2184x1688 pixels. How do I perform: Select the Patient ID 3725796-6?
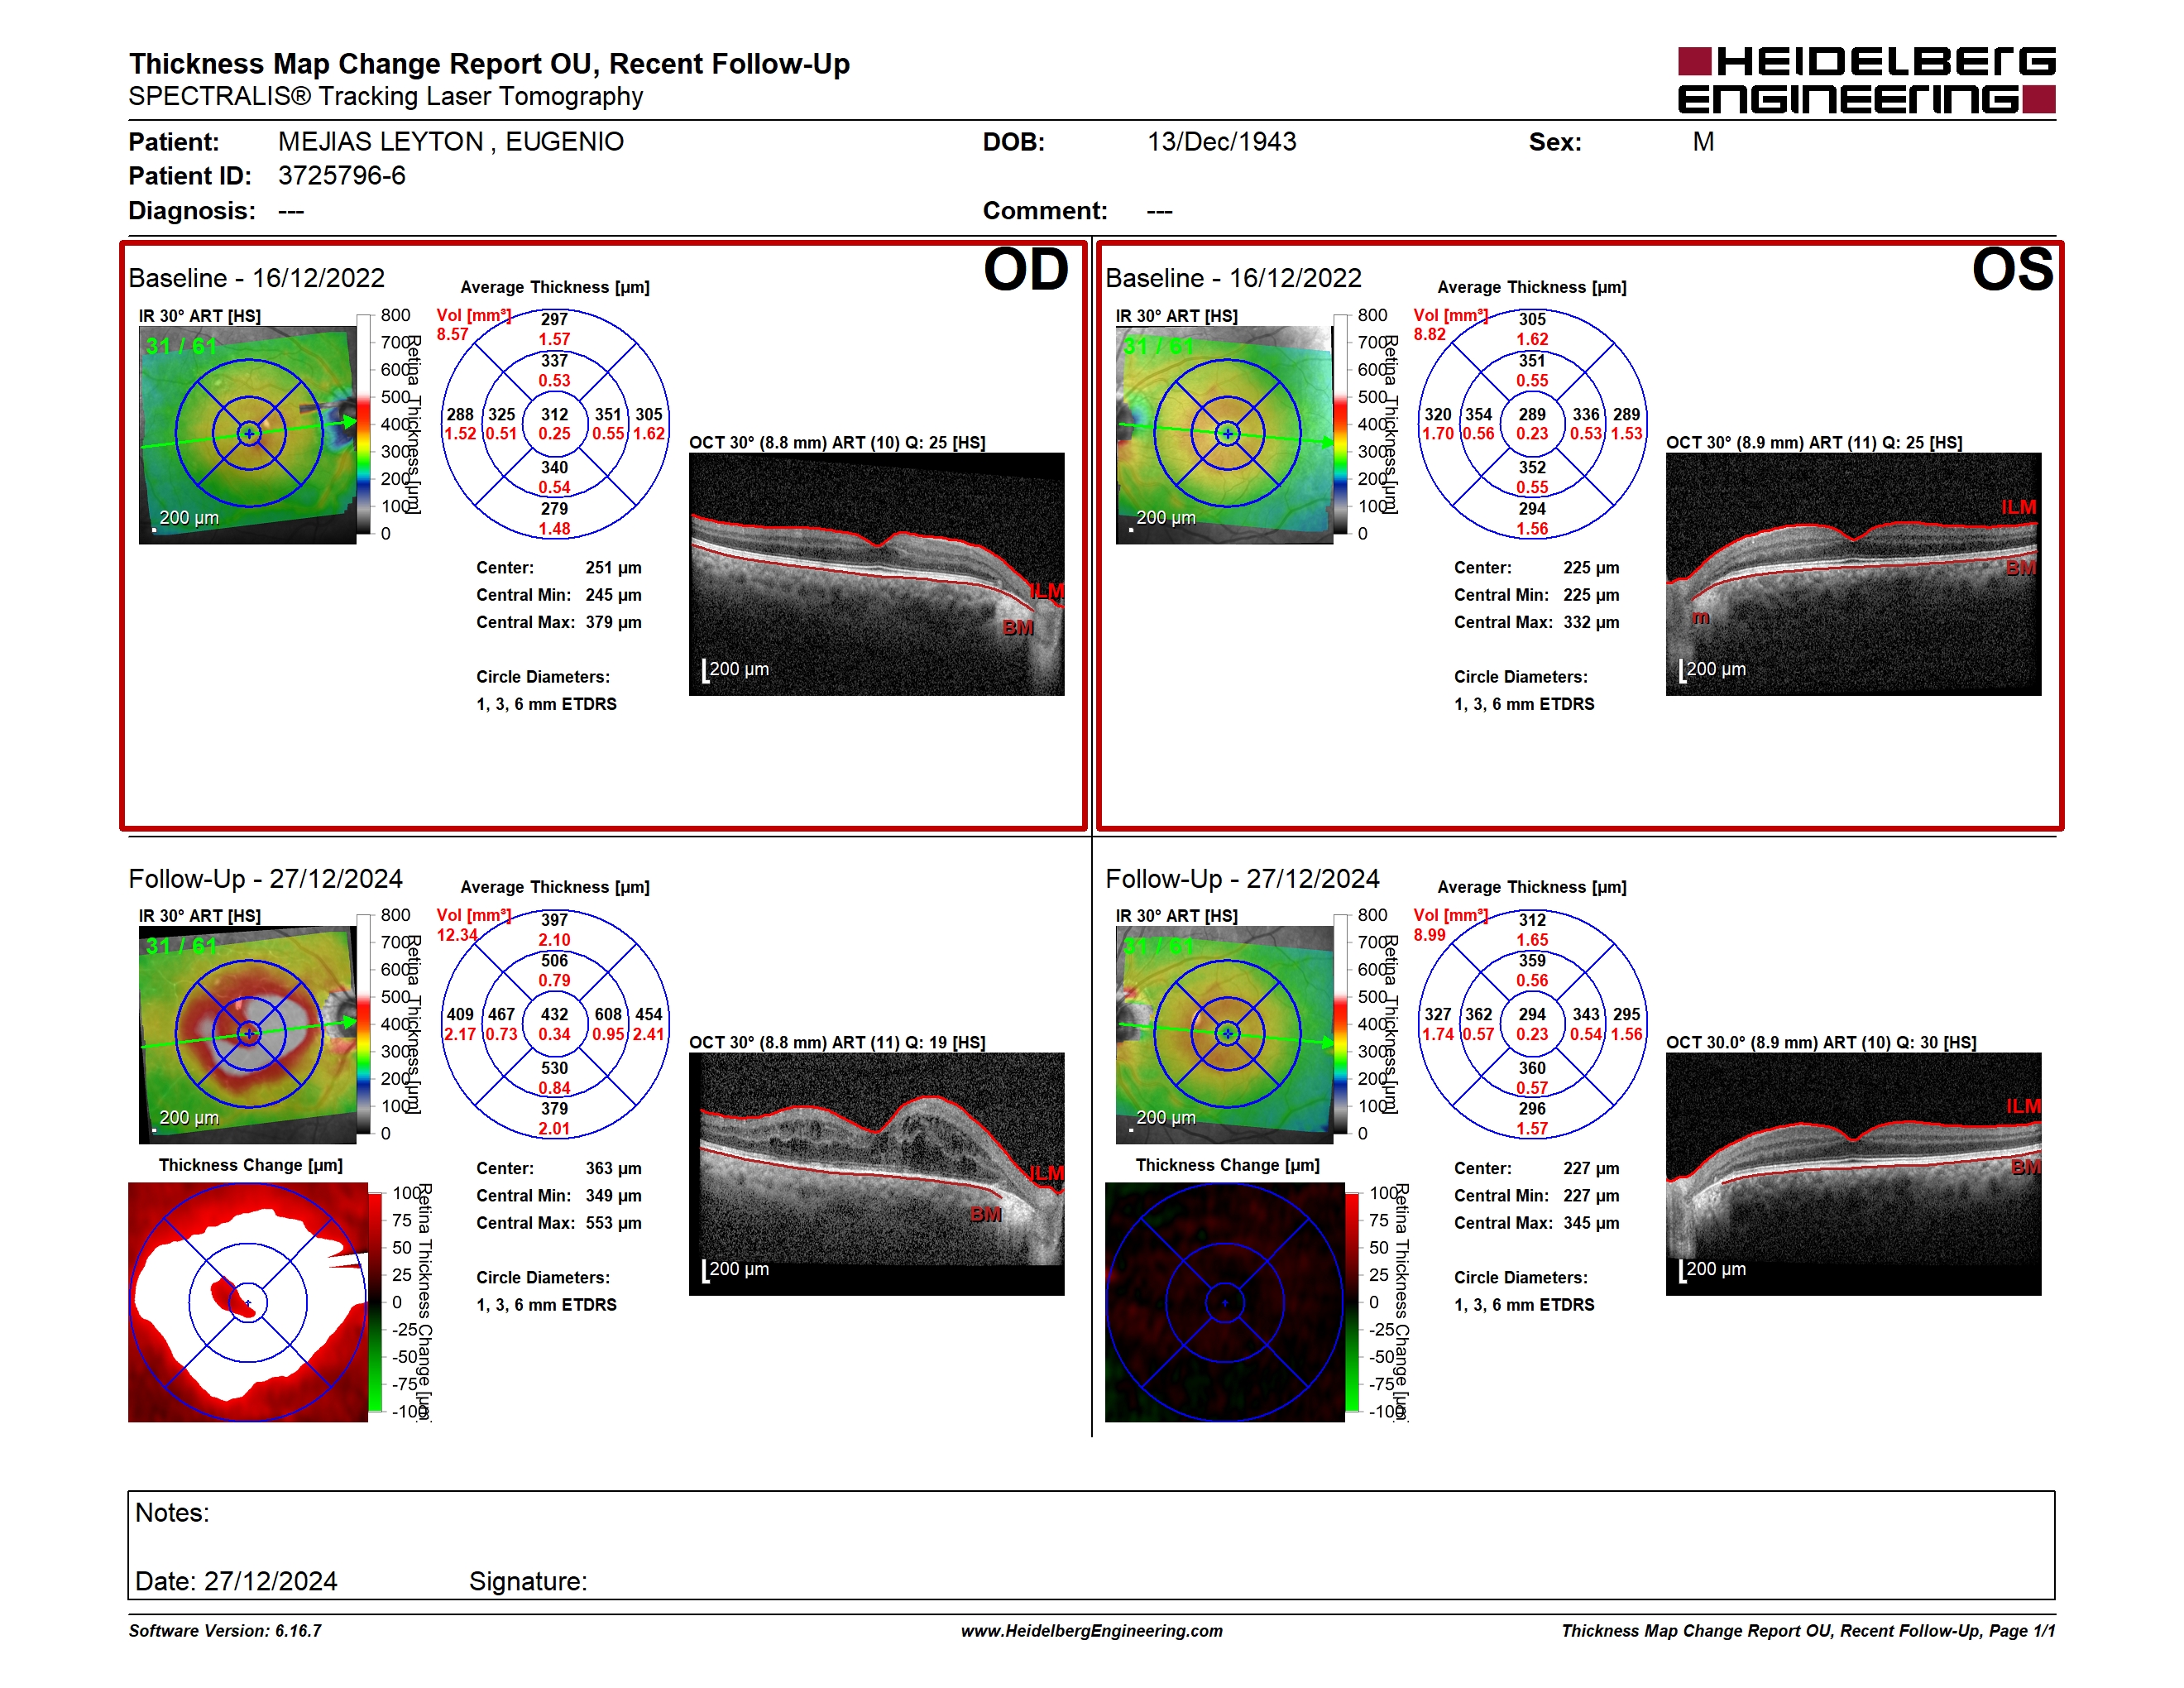pyautogui.click(x=342, y=176)
